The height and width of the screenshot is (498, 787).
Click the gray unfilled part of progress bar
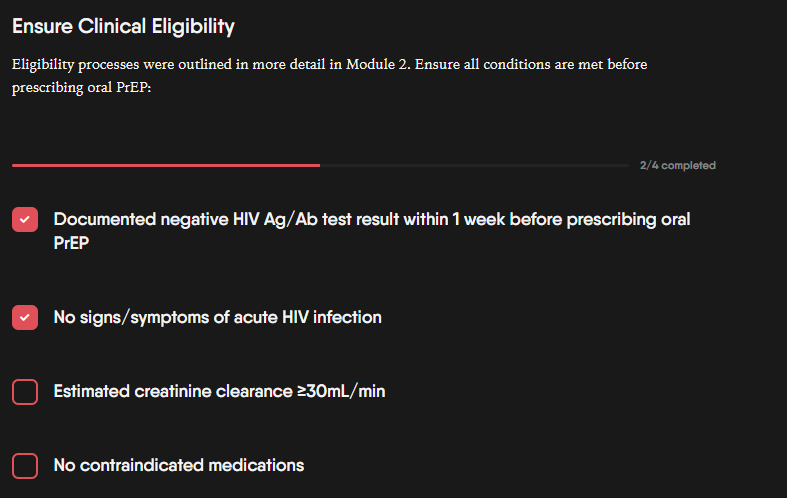click(x=475, y=165)
